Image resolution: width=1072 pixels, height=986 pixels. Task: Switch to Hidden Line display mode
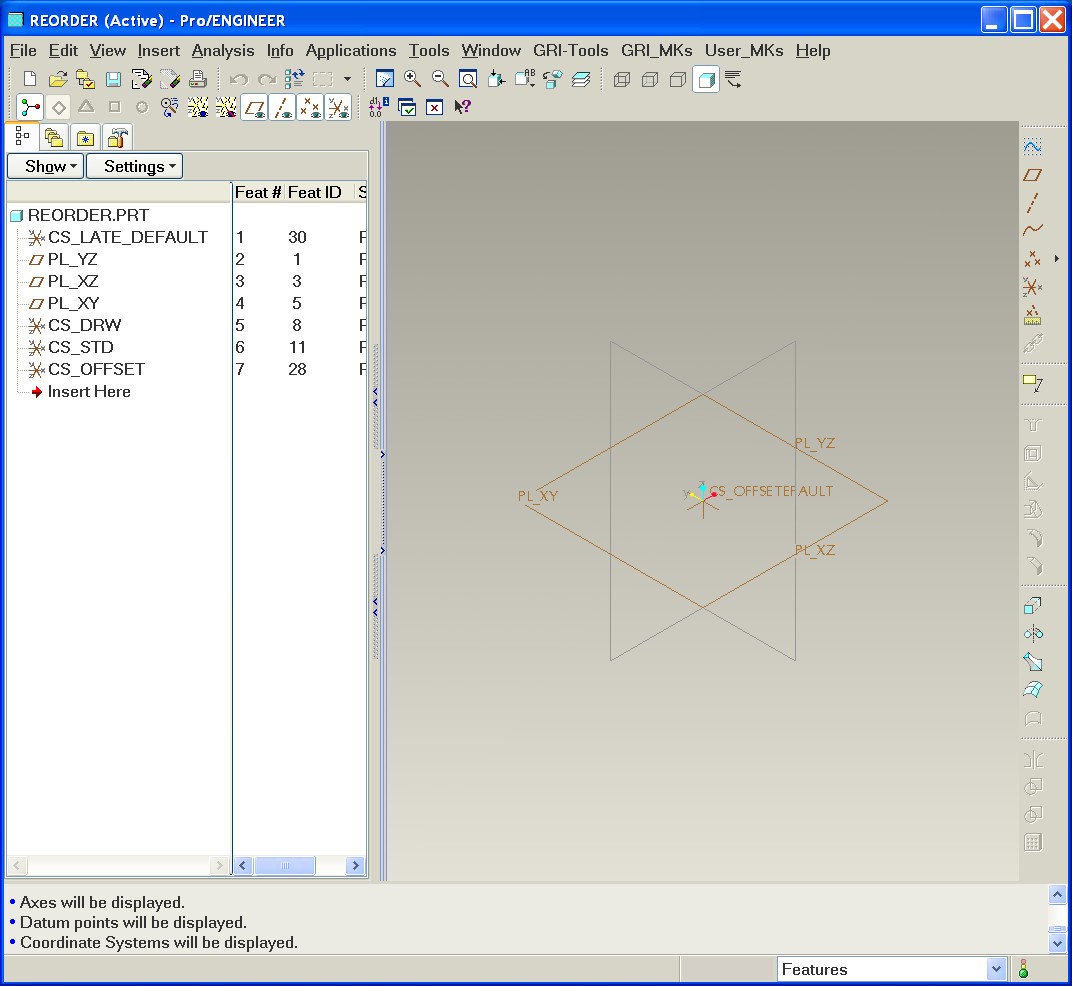coord(650,80)
